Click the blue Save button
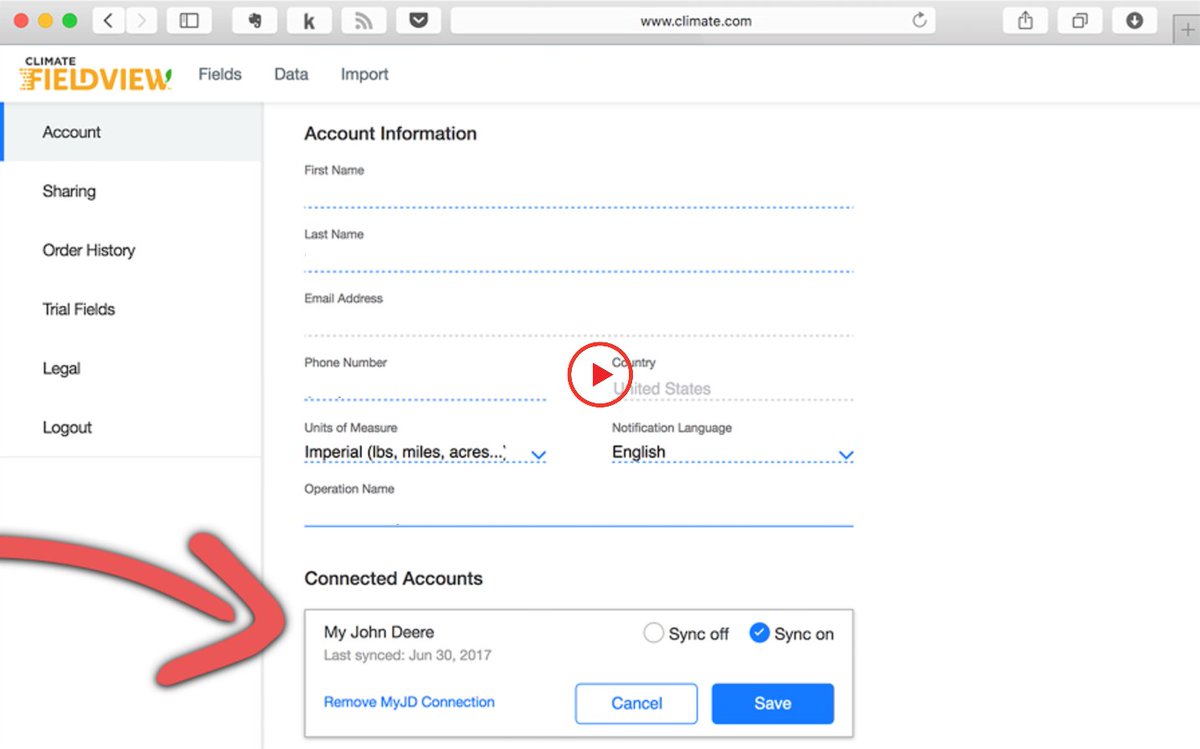1200x749 pixels. point(773,703)
